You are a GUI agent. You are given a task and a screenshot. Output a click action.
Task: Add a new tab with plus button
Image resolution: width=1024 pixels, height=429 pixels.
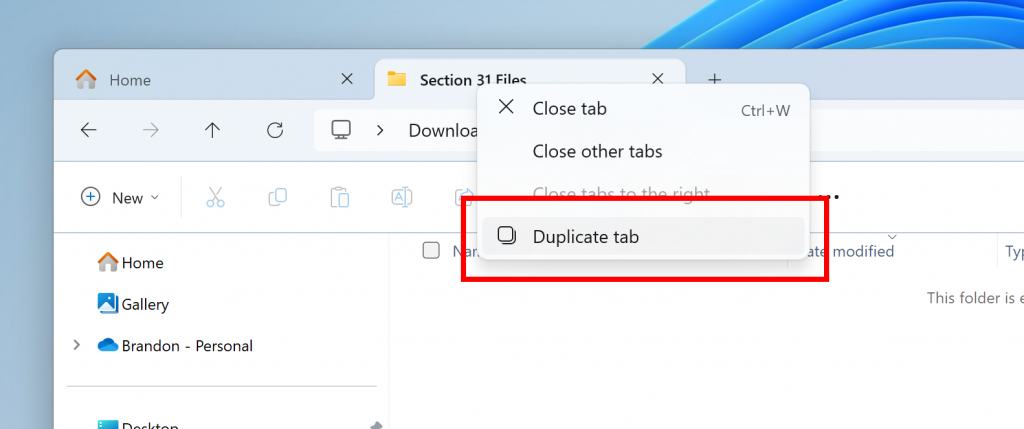[714, 79]
